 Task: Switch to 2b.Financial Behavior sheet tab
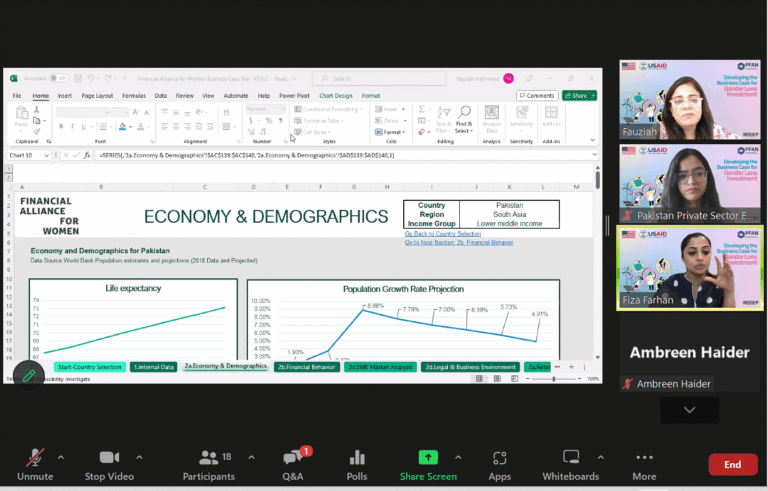[305, 367]
